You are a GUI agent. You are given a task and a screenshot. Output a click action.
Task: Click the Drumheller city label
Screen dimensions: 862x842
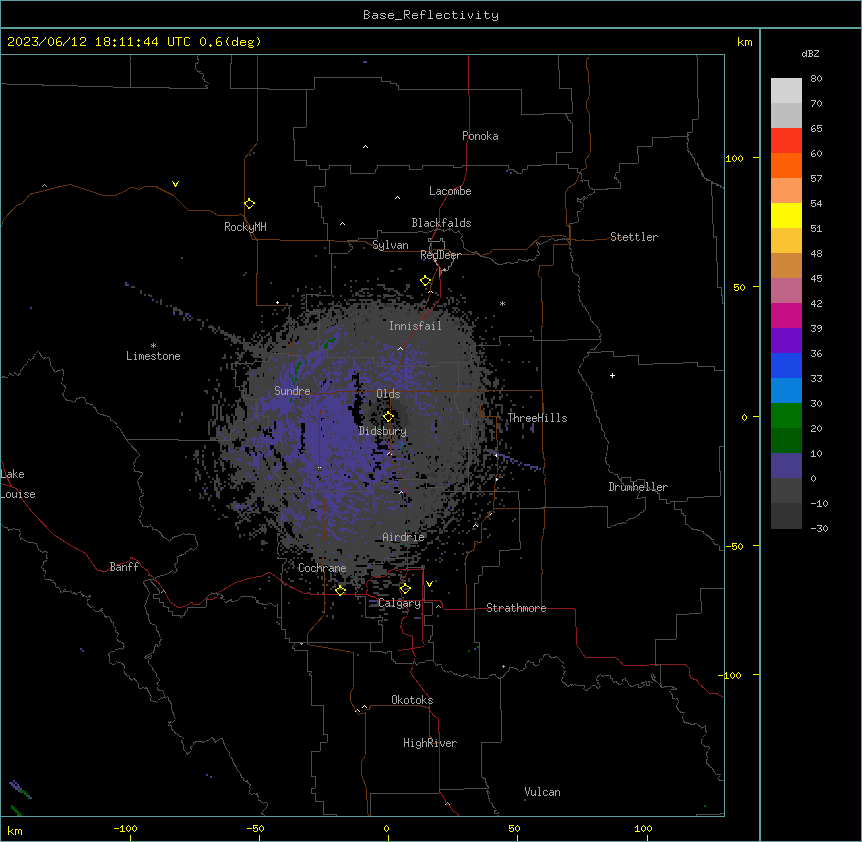click(x=638, y=487)
